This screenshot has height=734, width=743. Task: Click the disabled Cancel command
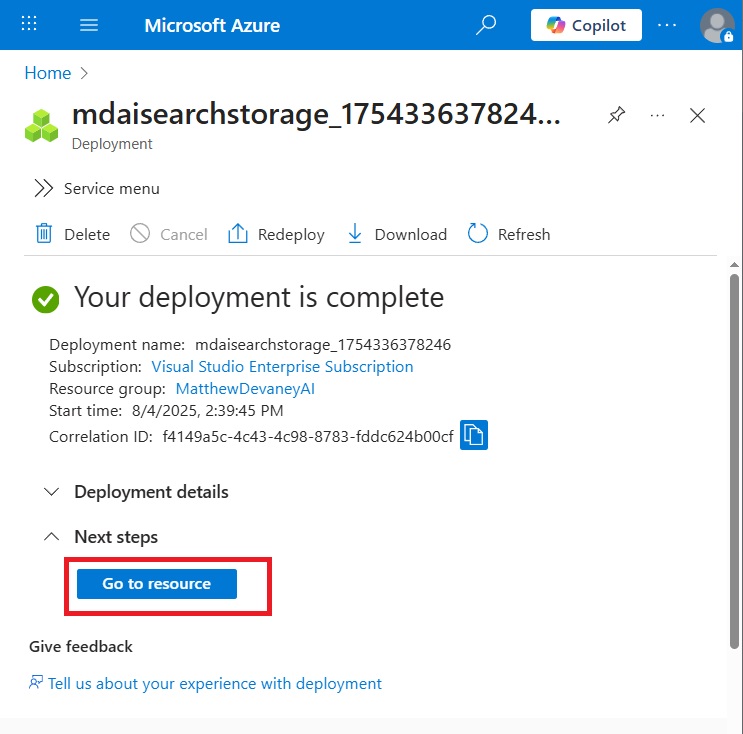(x=169, y=234)
